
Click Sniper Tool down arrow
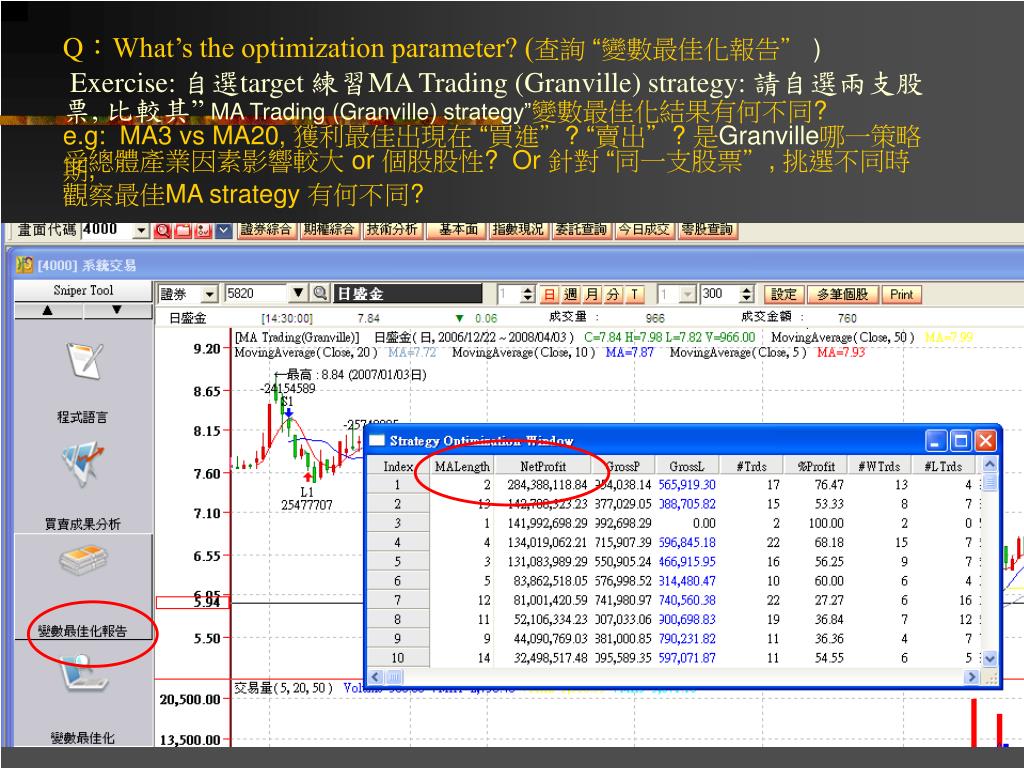(117, 311)
